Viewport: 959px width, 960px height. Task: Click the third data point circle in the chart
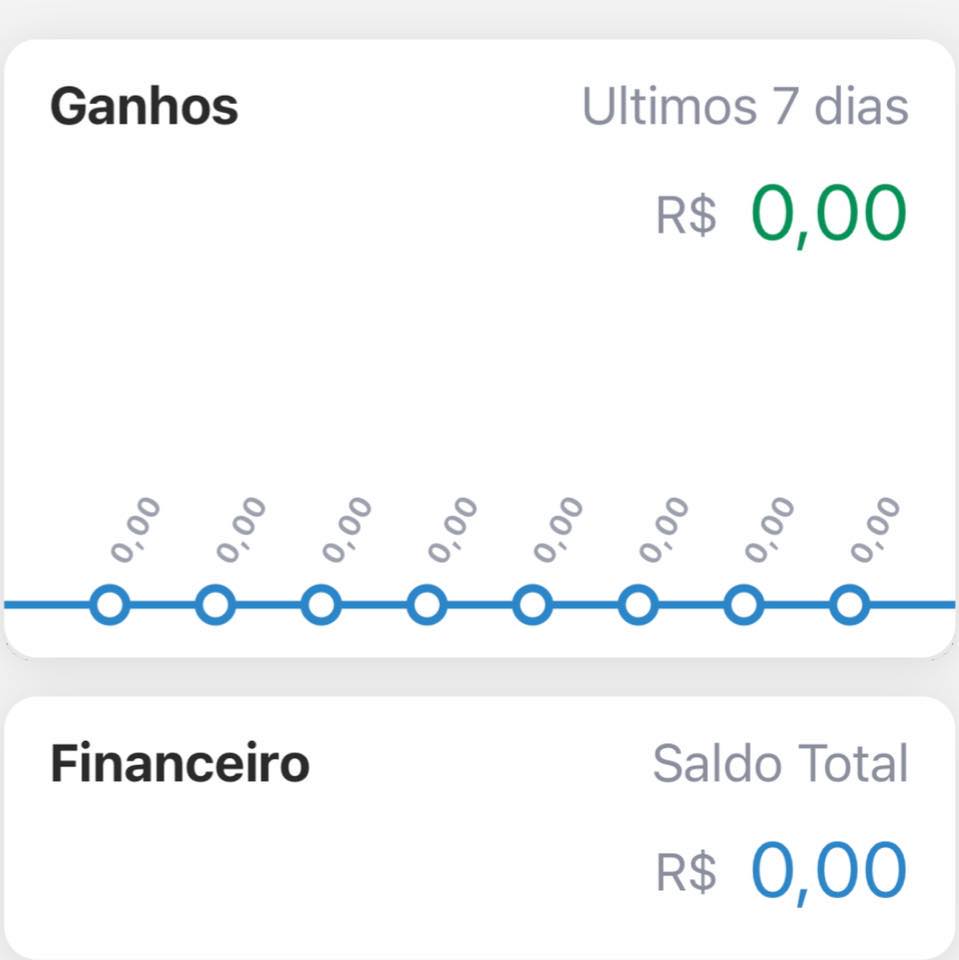point(321,605)
